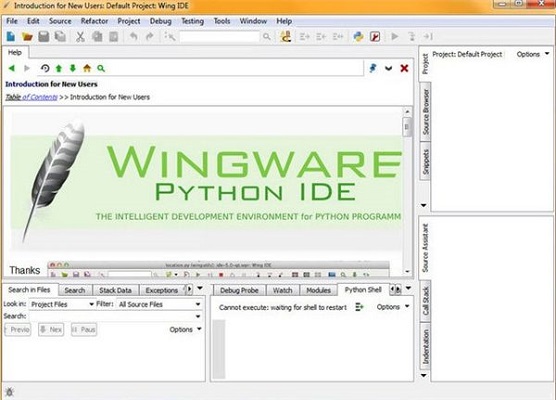This screenshot has width=556, height=400.
Task: Open the Window menu
Action: click(x=253, y=21)
